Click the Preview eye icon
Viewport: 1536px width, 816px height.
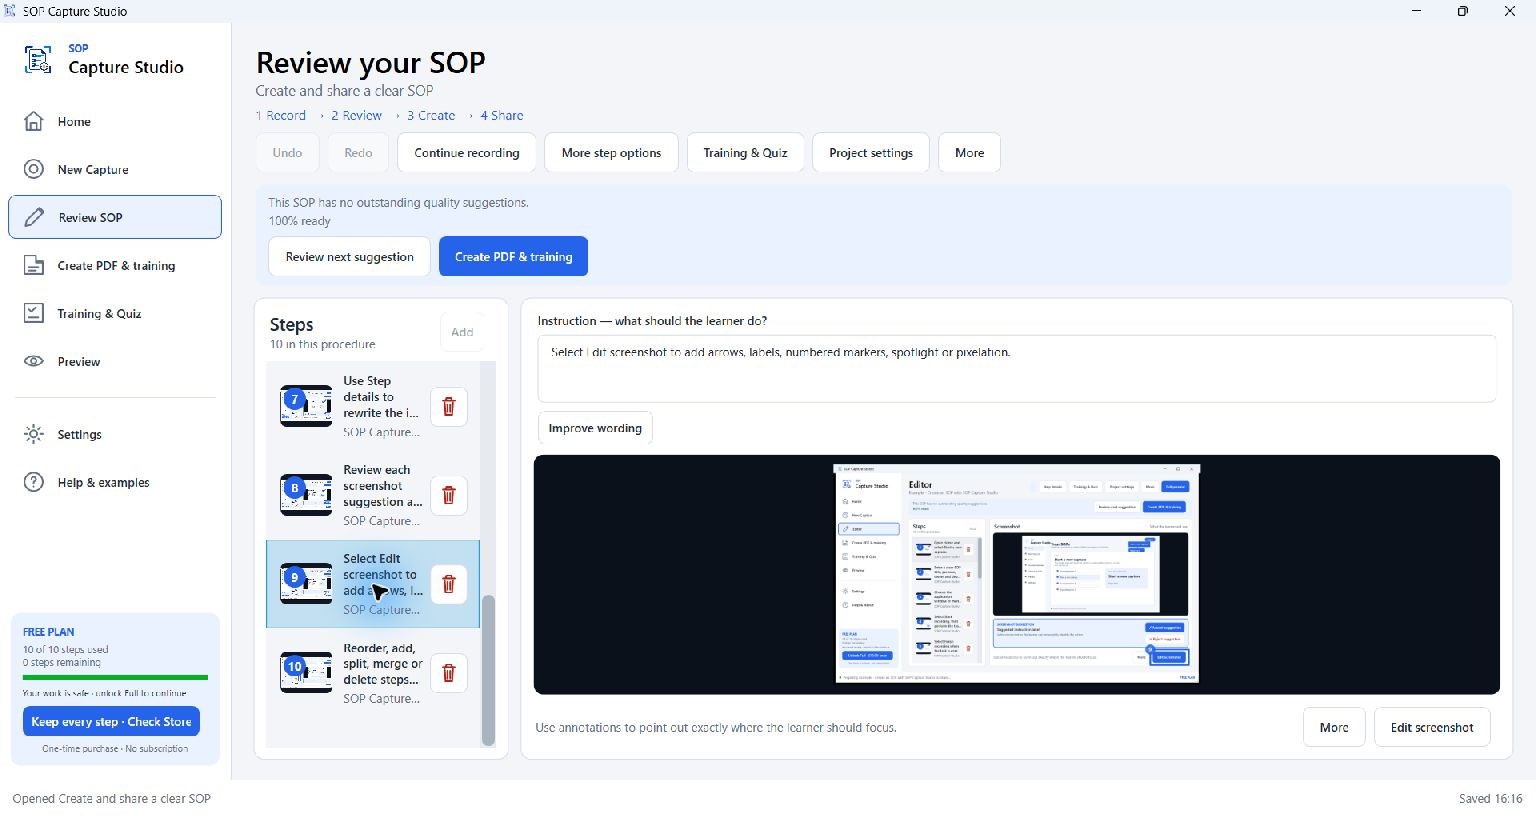tap(34, 362)
